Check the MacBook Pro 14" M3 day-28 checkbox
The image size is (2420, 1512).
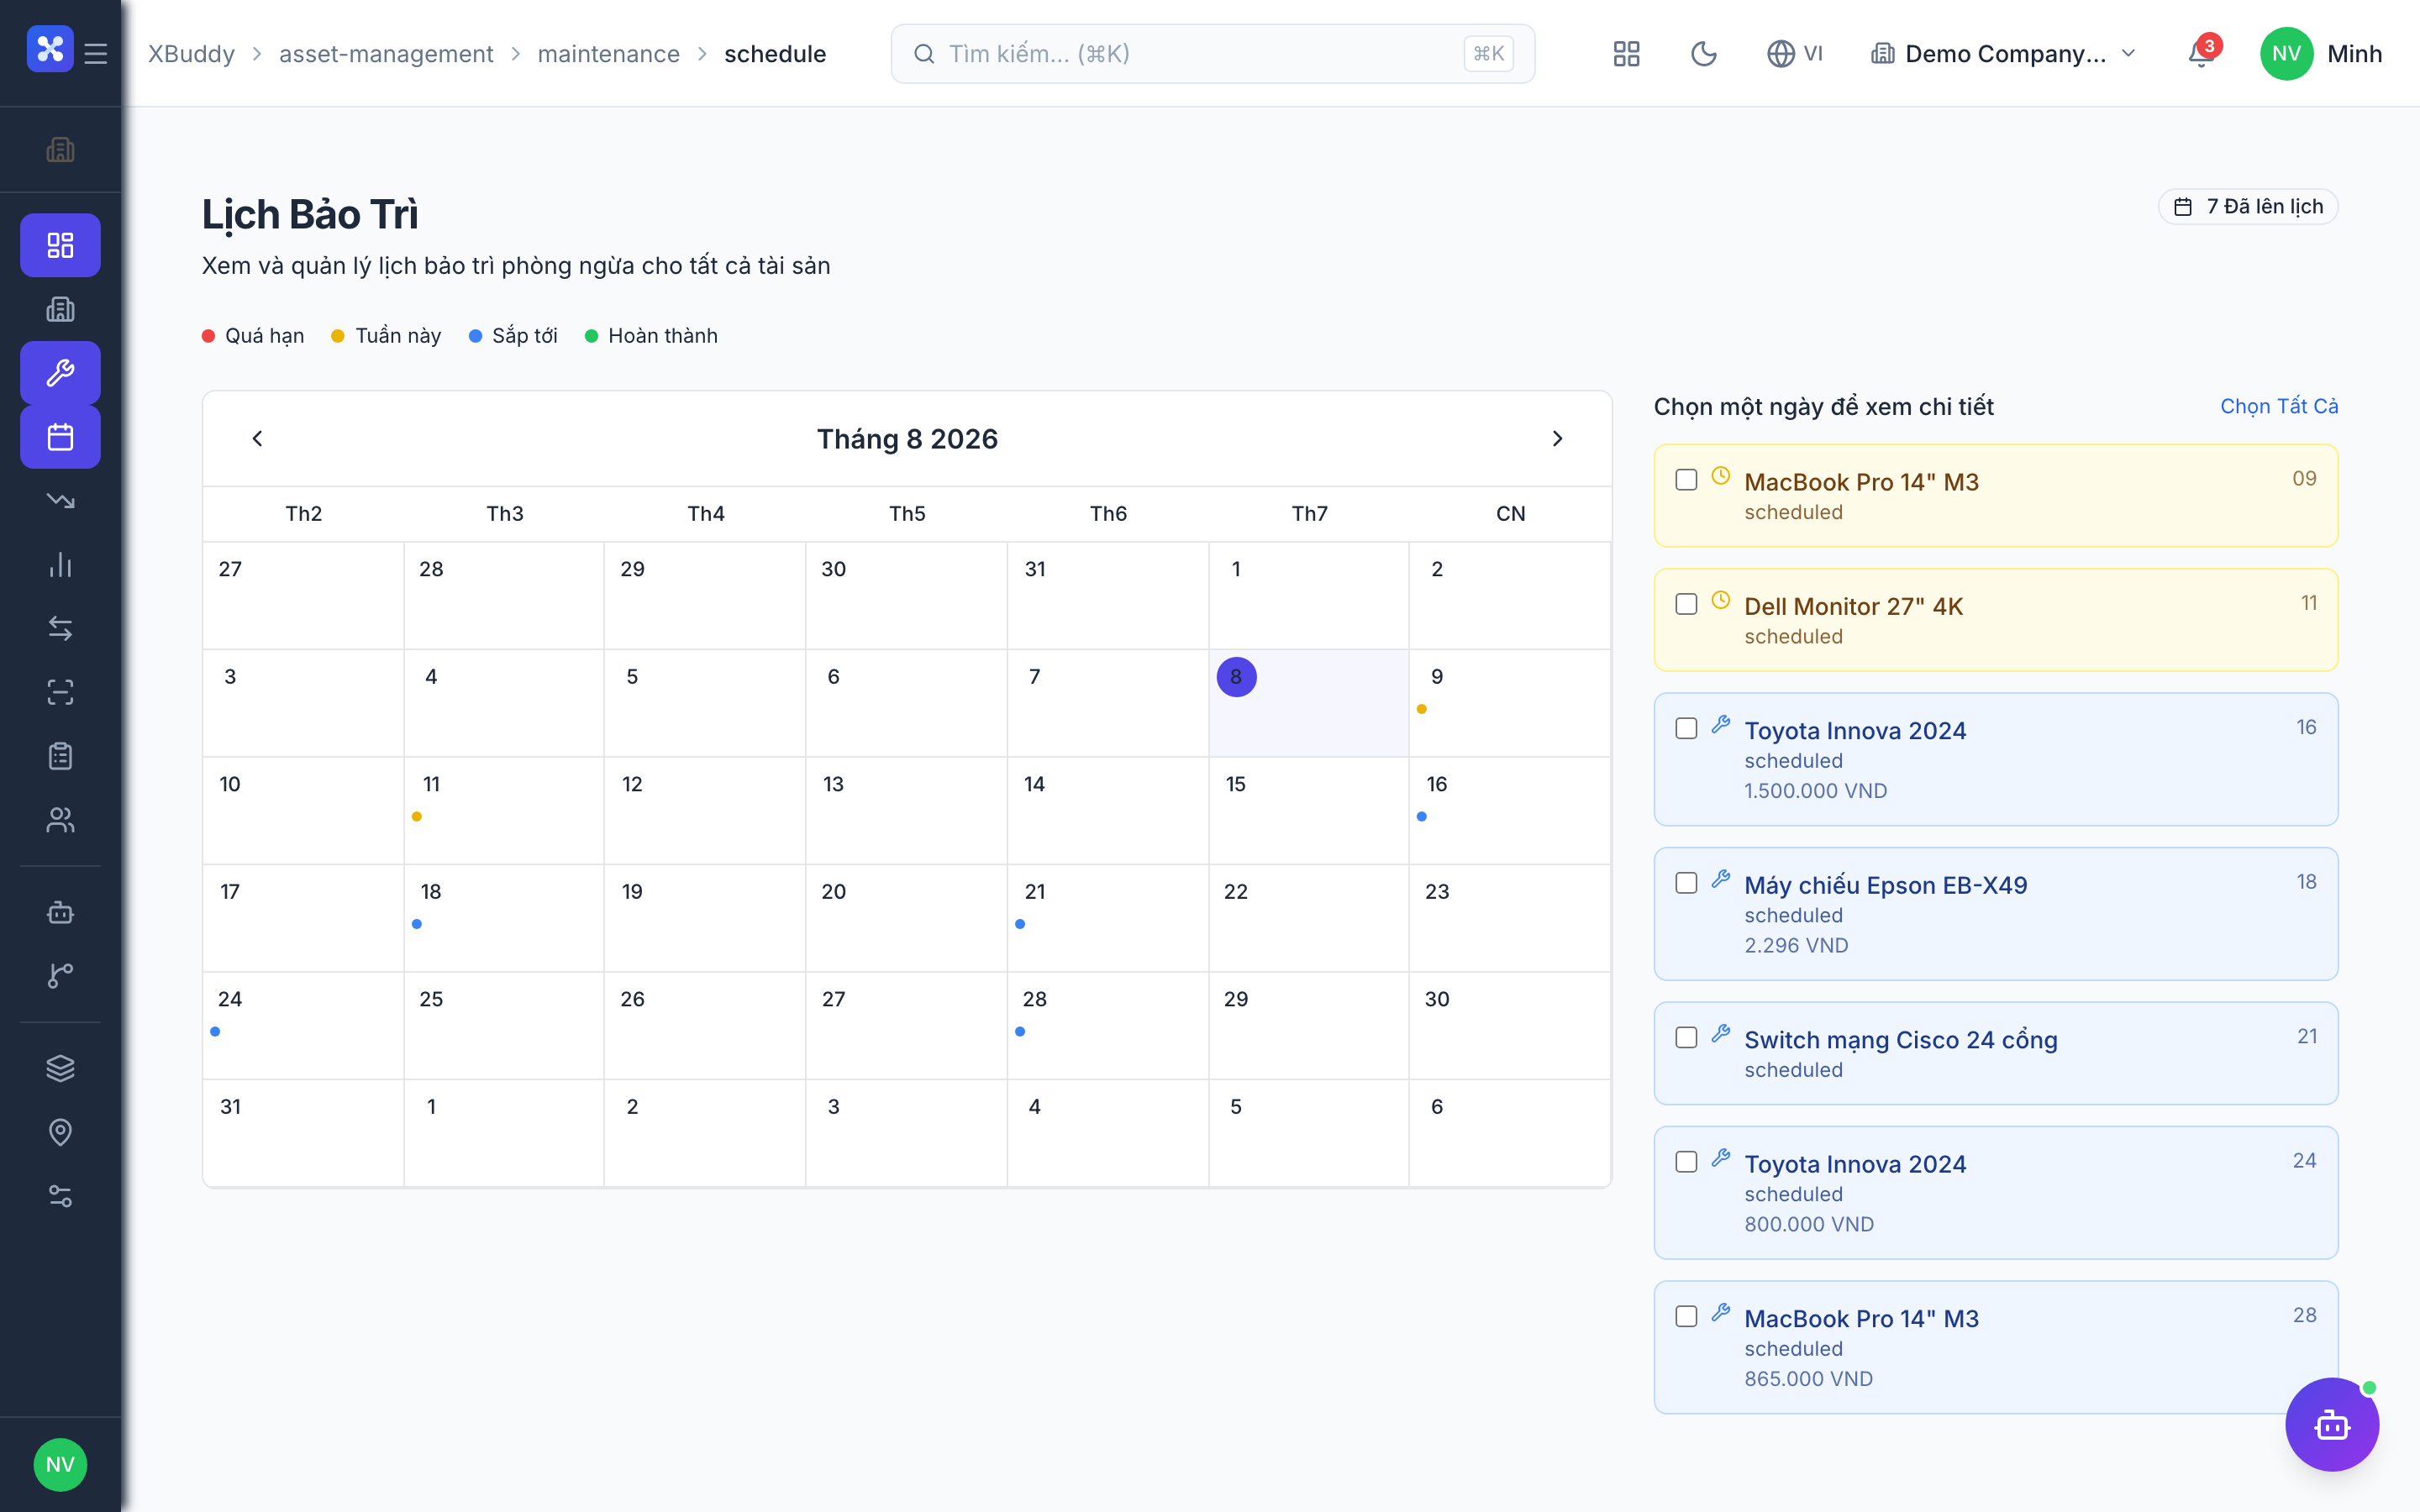point(1687,1316)
